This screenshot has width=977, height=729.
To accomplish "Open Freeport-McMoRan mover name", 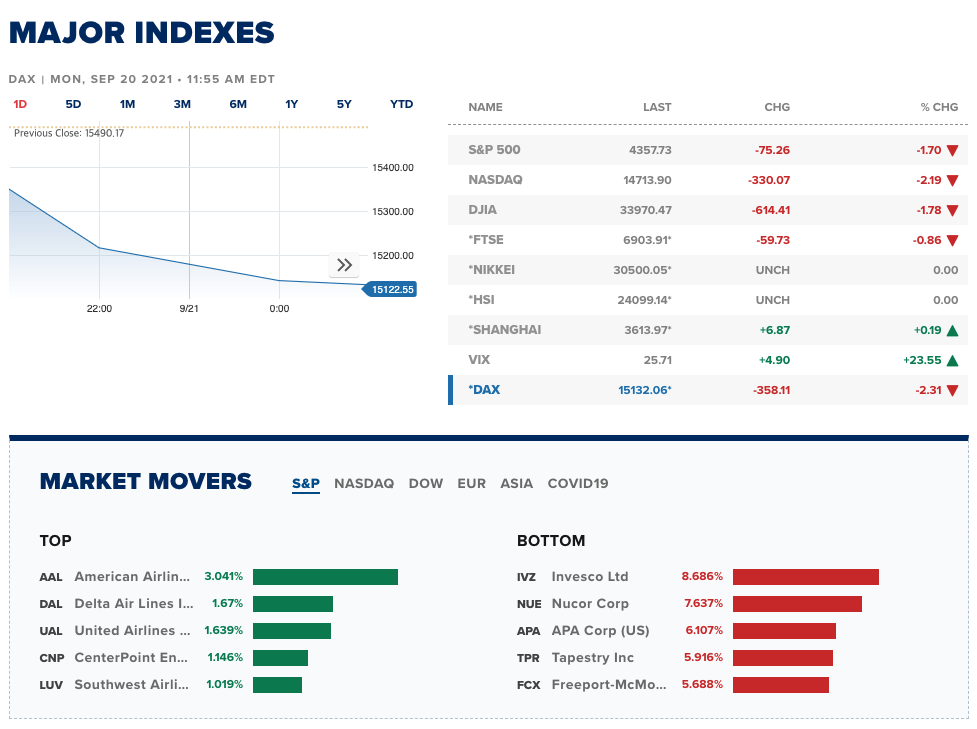I will [609, 684].
